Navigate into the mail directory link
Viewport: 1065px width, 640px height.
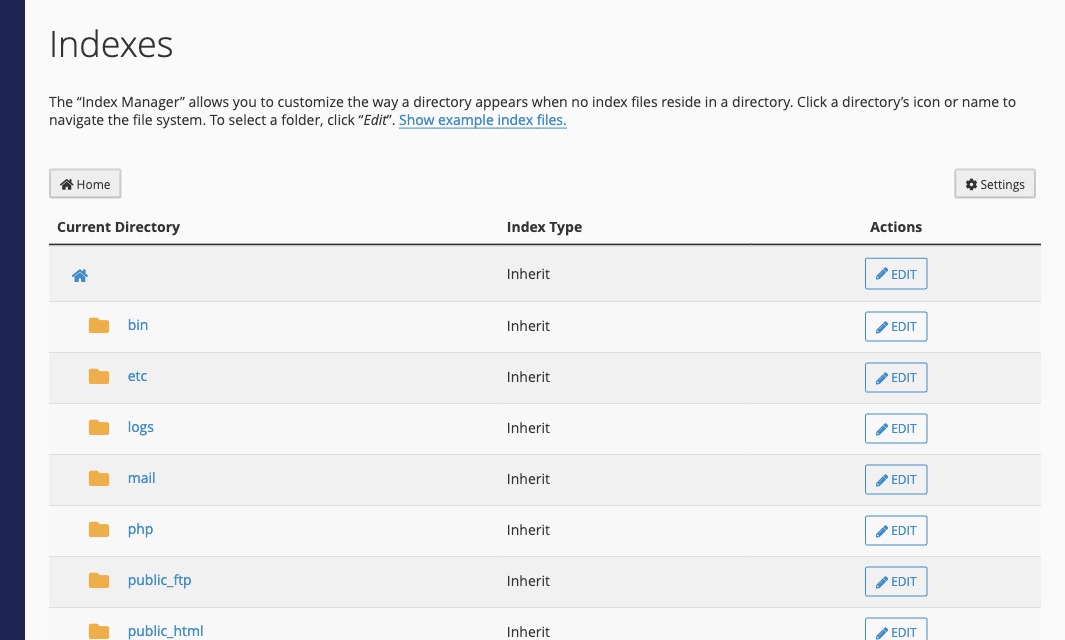pyautogui.click(x=141, y=478)
